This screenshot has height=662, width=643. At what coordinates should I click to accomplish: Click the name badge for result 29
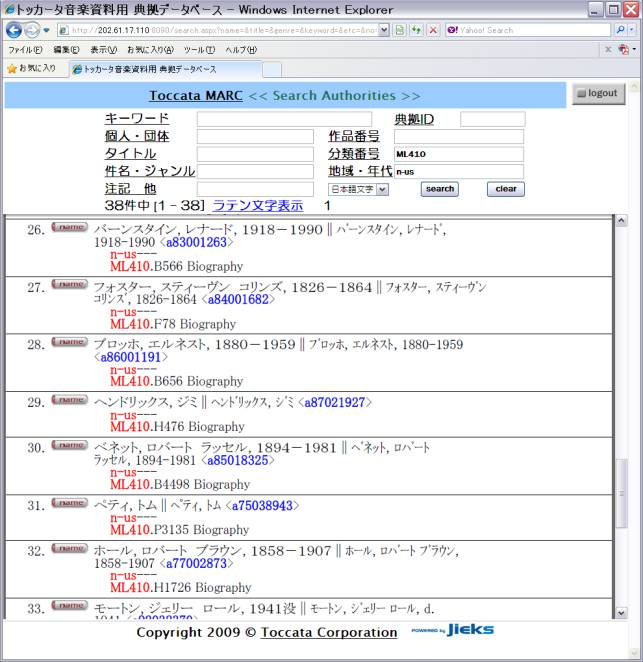pos(70,399)
